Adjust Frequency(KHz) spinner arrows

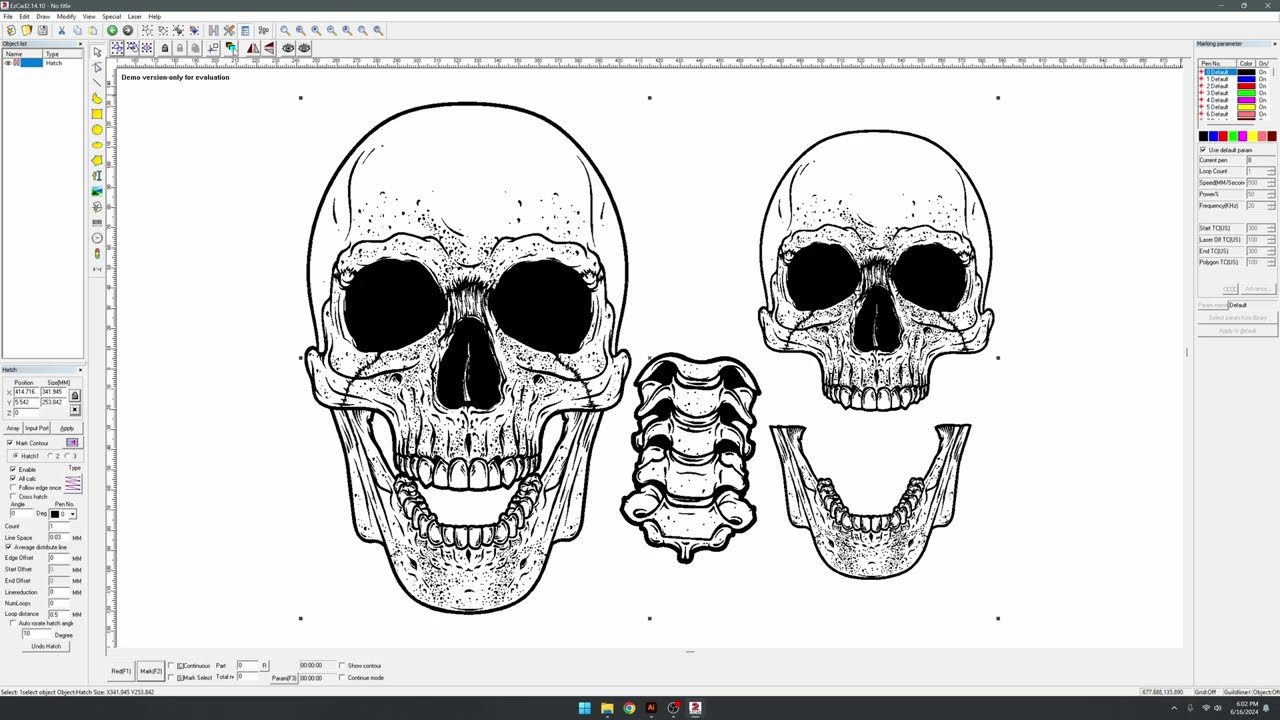point(1271,206)
